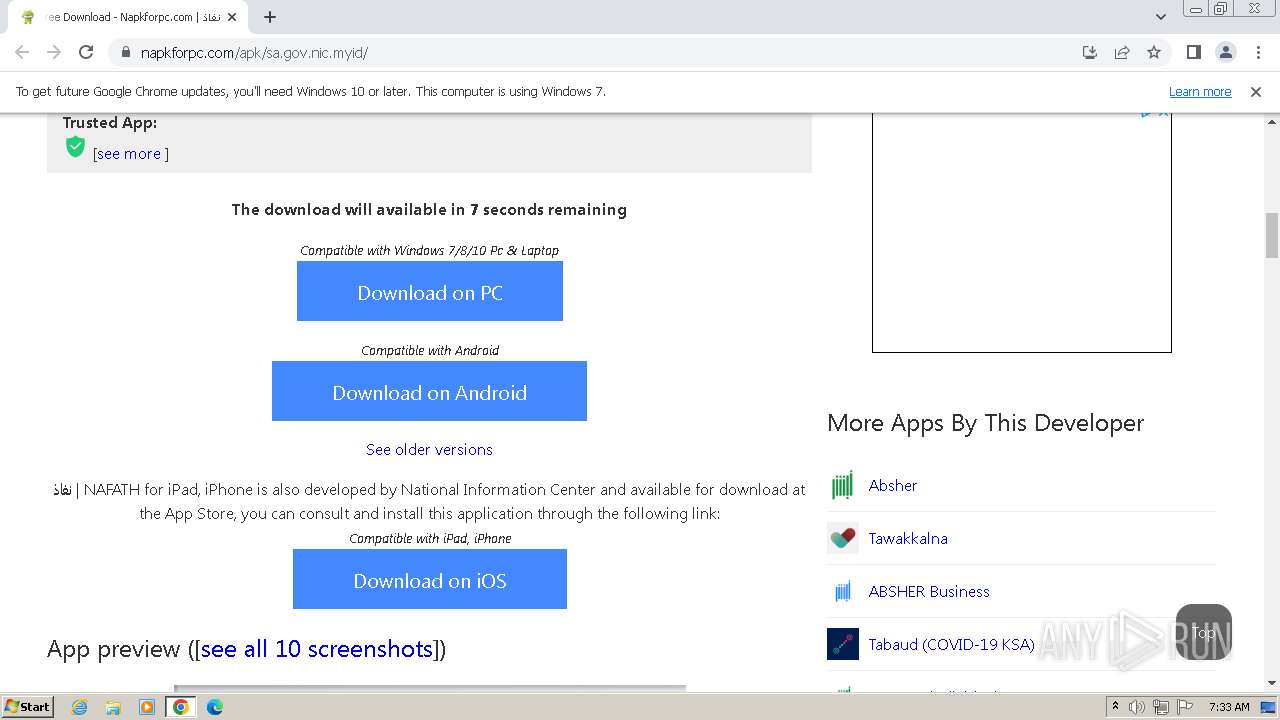1280x720 pixels.
Task: Click the share page icon
Action: tap(1122, 52)
